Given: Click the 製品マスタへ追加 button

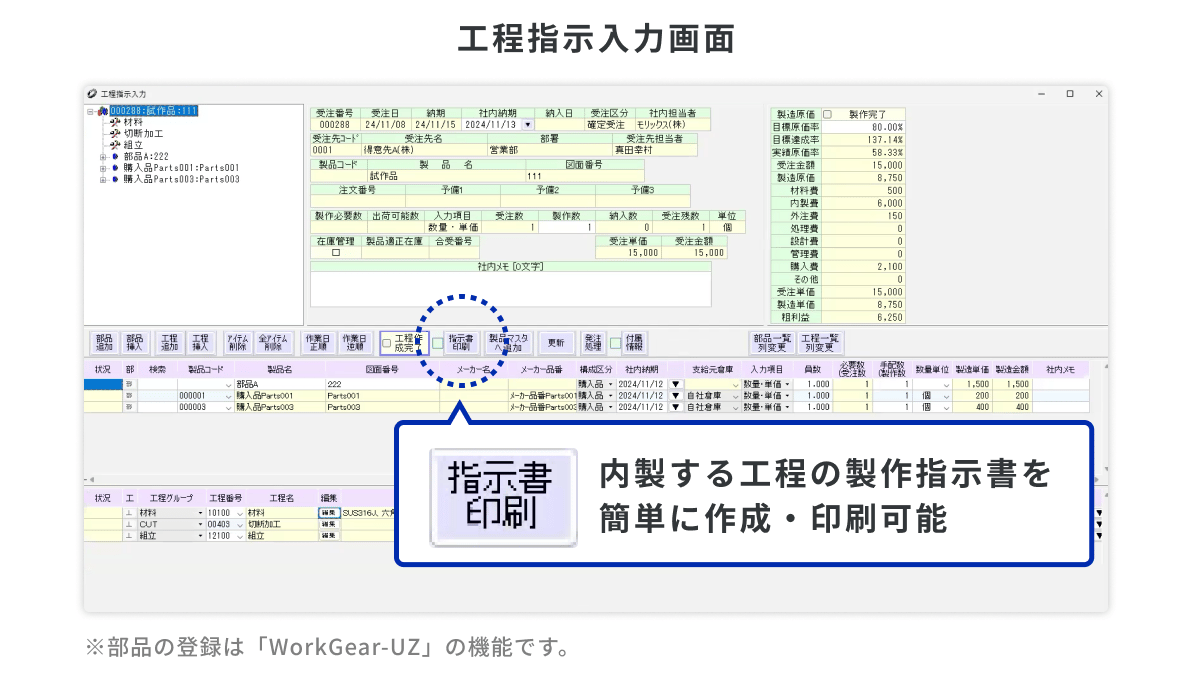Looking at the screenshot, I should click(x=508, y=343).
